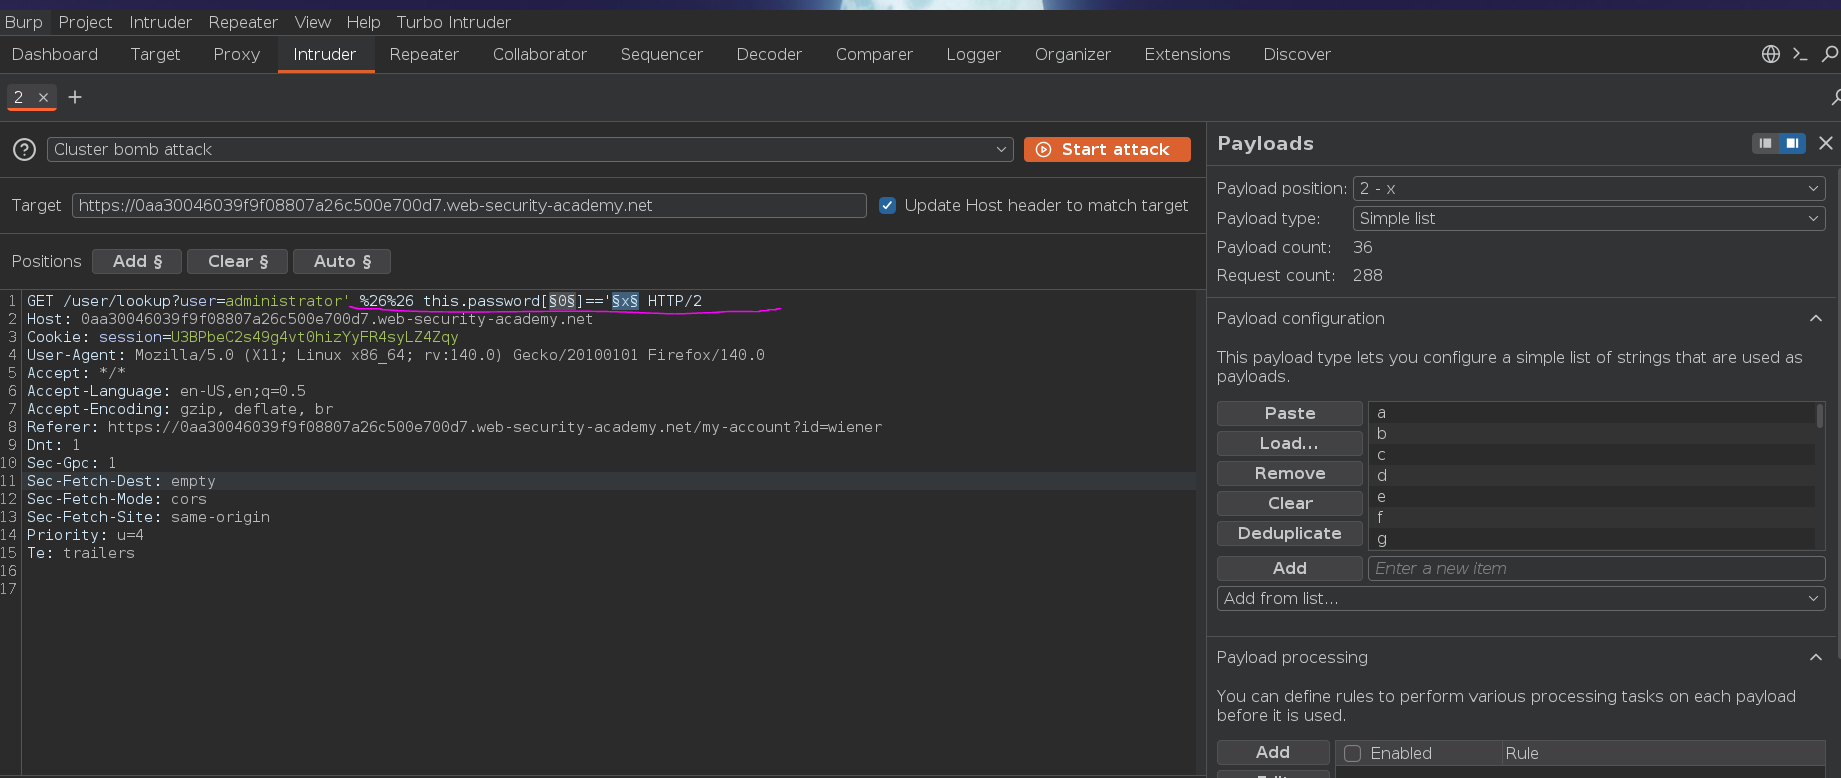The image size is (1841, 778).
Task: Toggle Enabled checkbox in payload processing
Action: (1353, 753)
